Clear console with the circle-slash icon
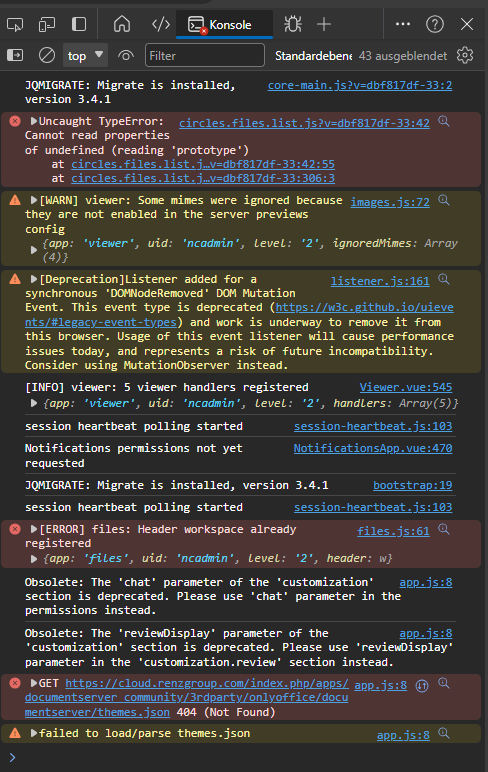Image resolution: width=488 pixels, height=772 pixels. coord(47,55)
